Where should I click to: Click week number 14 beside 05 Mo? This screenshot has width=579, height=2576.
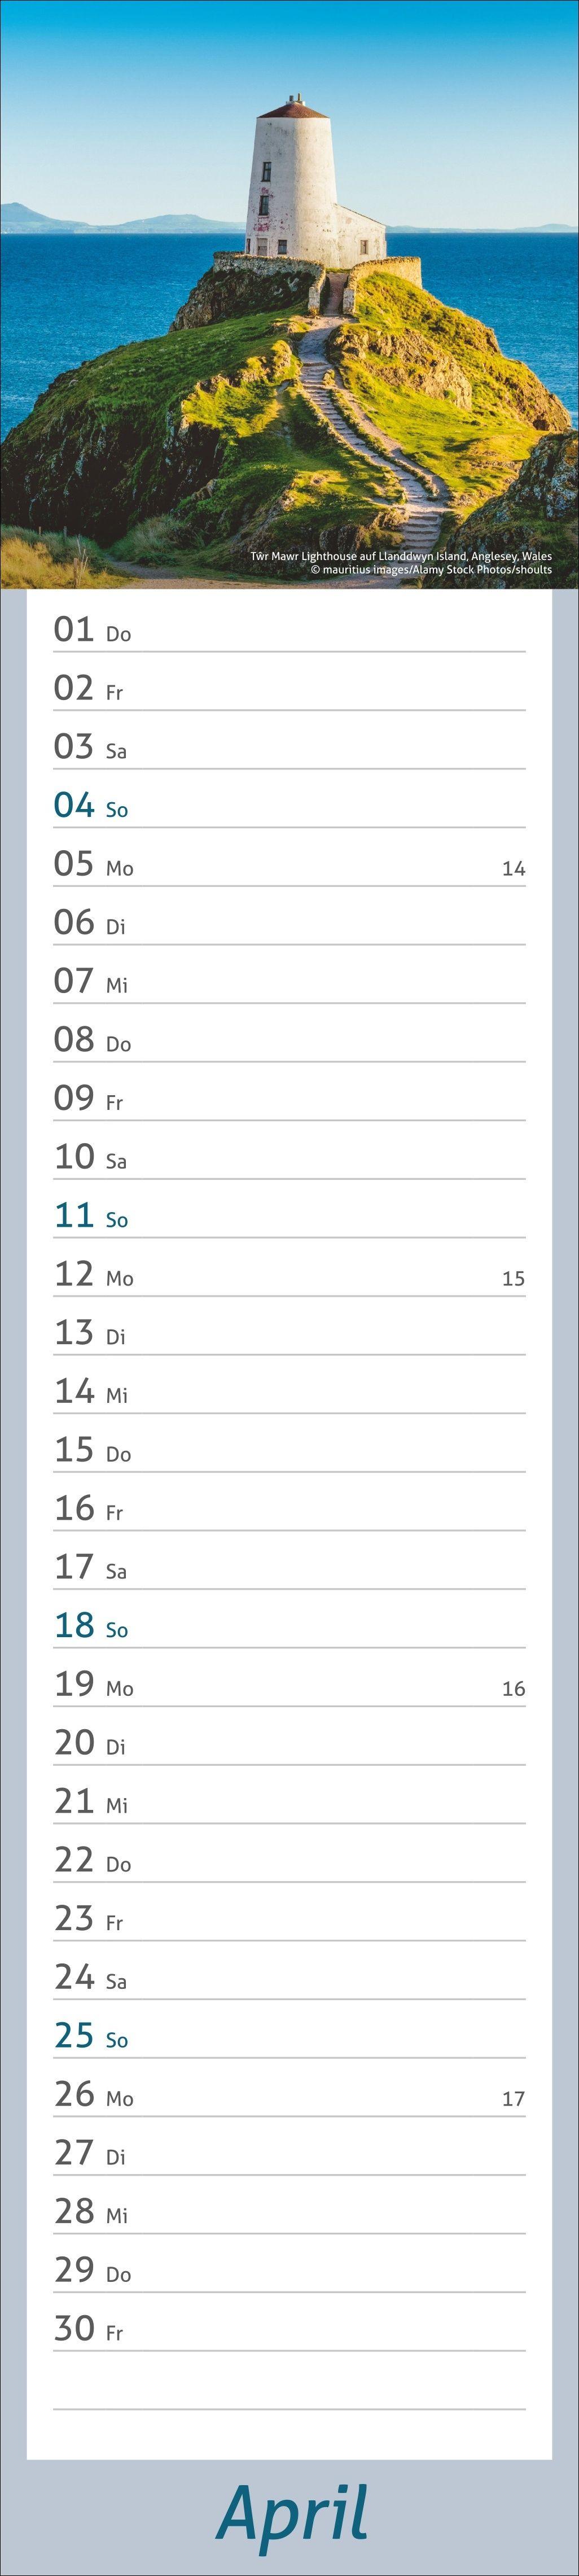[x=513, y=868]
